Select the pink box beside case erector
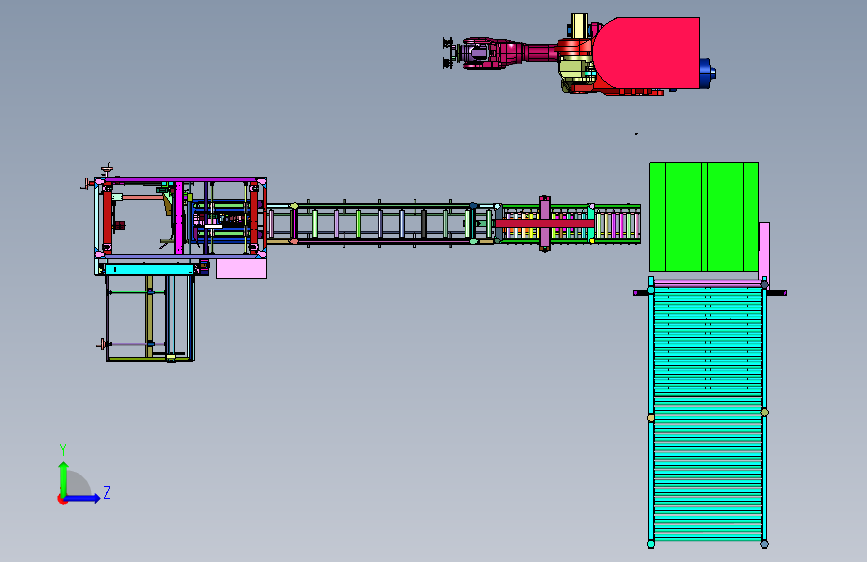The image size is (867, 562). (242, 268)
